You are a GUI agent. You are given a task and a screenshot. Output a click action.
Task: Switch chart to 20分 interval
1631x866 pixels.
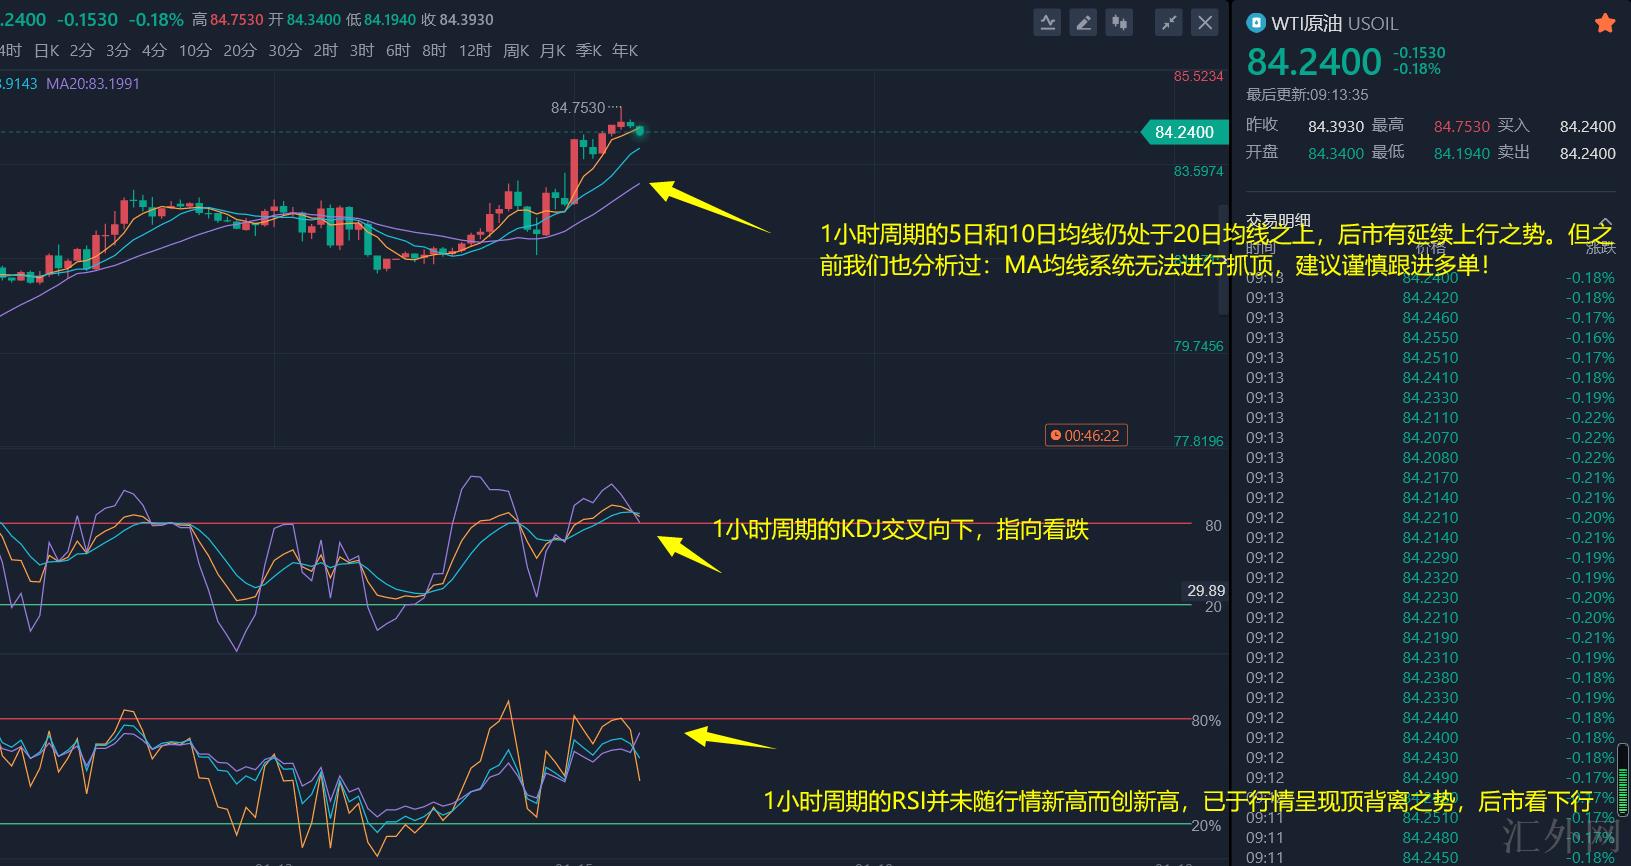pyautogui.click(x=240, y=50)
